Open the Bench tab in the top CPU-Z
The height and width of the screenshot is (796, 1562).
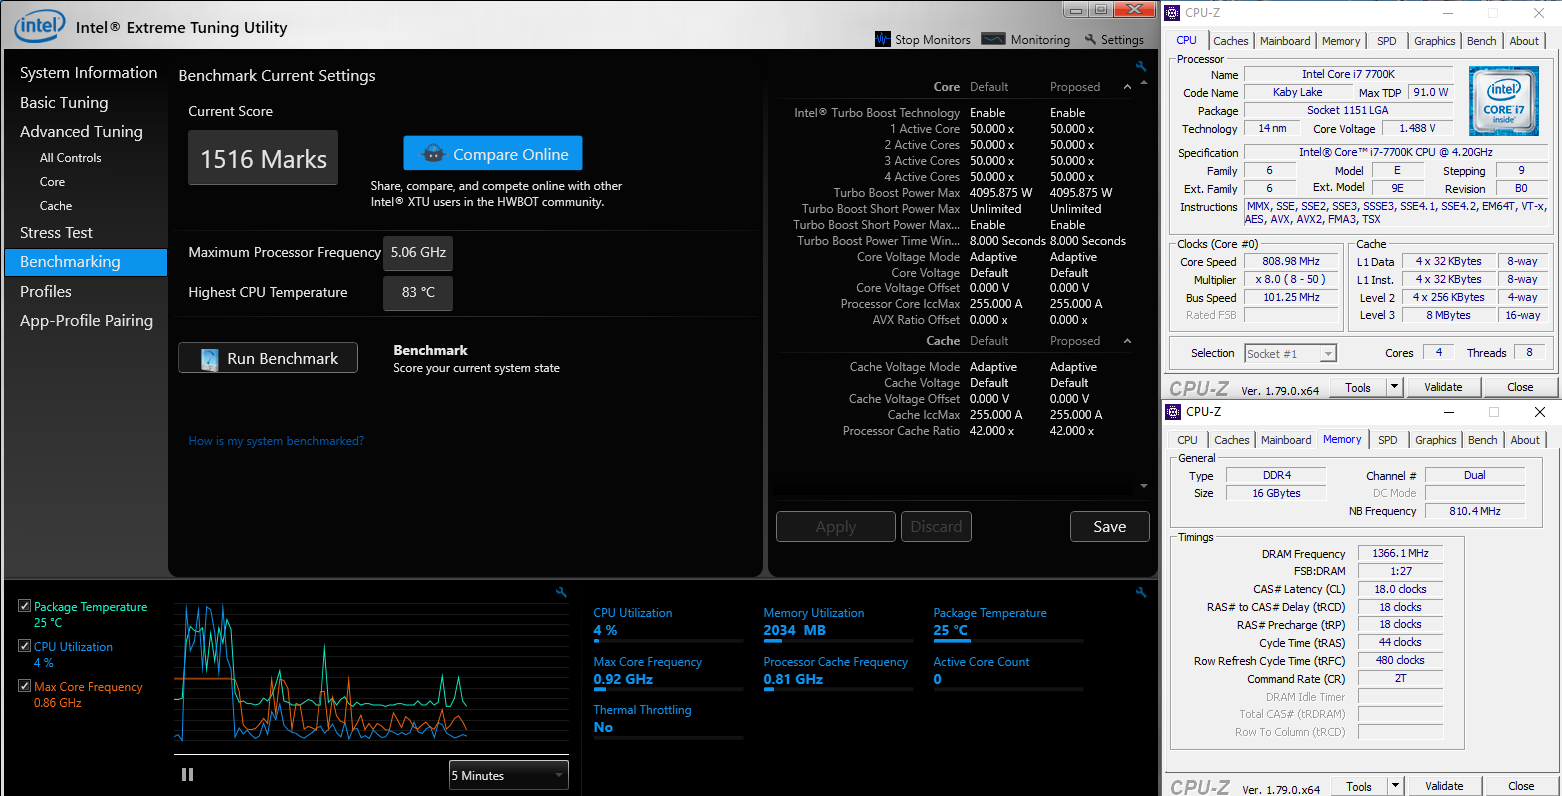point(1482,41)
